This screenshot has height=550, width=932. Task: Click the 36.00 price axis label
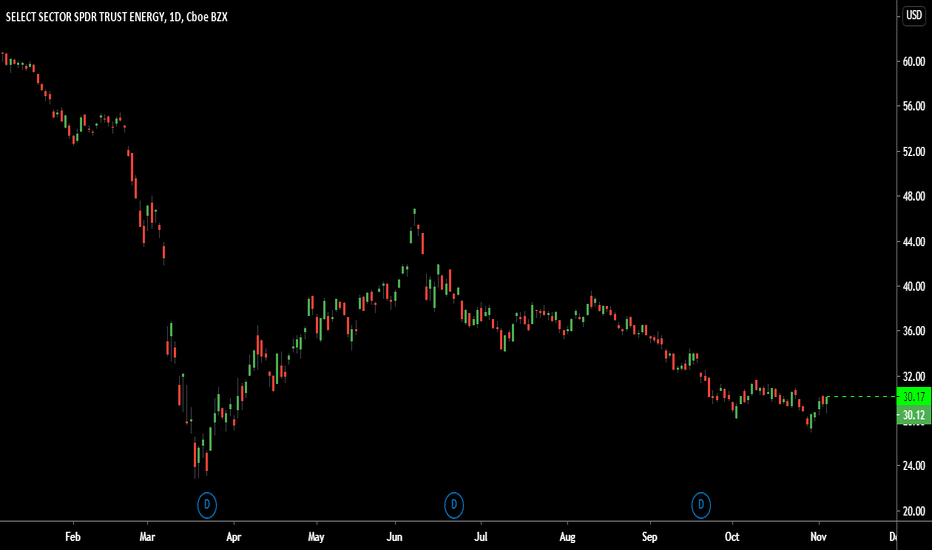pos(914,331)
